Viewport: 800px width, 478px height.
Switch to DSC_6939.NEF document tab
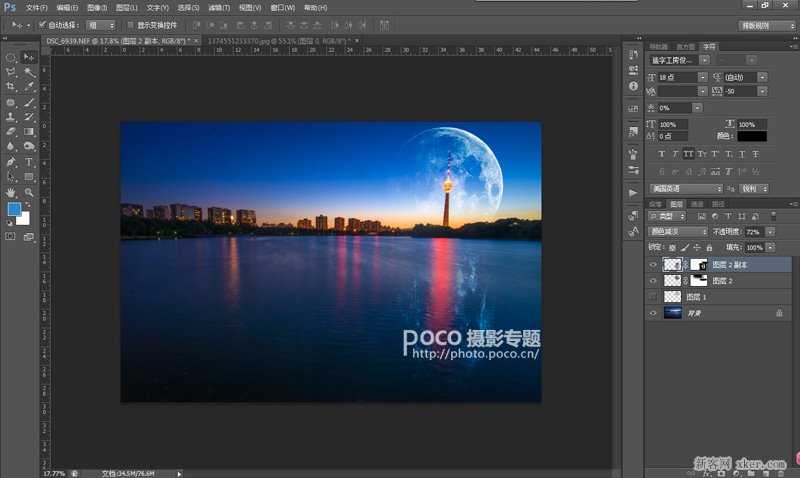point(118,40)
